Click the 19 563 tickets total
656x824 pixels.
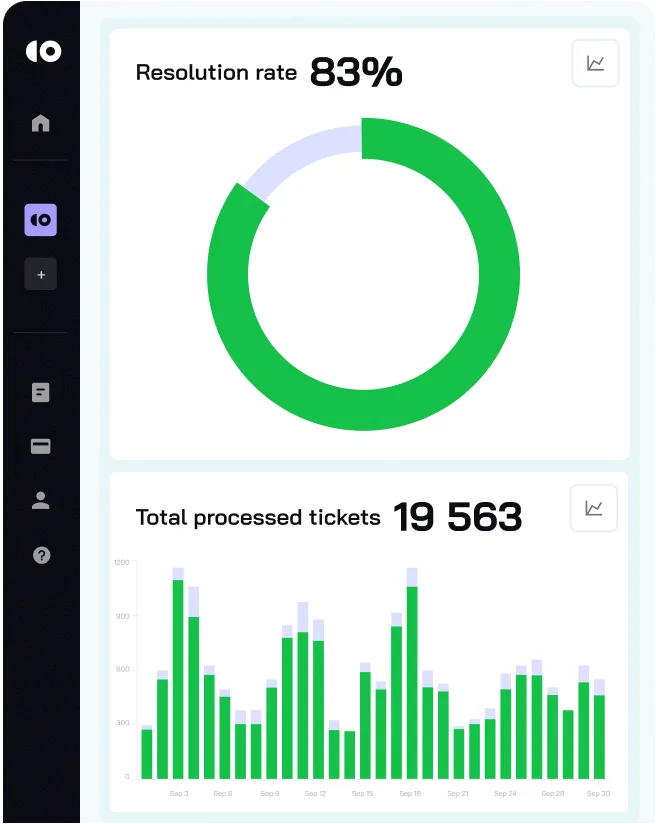click(x=457, y=518)
